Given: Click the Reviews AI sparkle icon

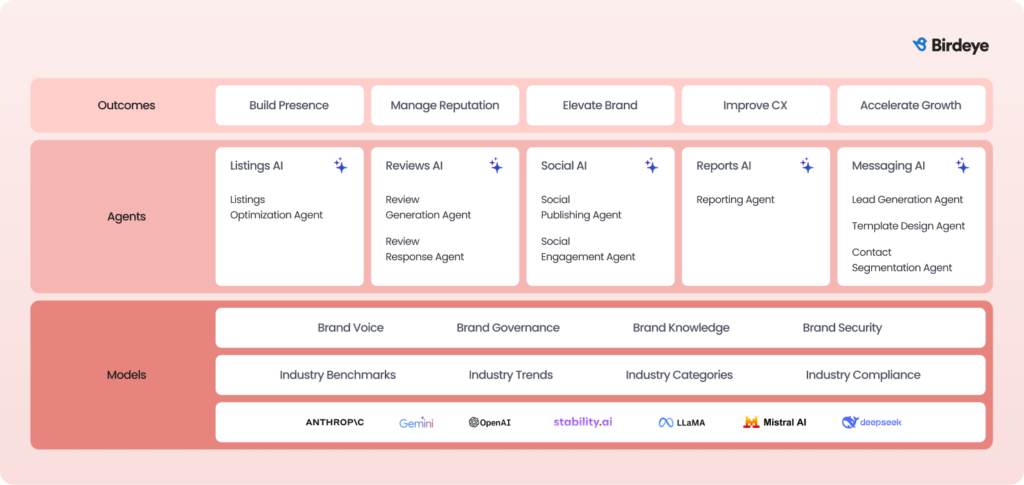Looking at the screenshot, I should pyautogui.click(x=496, y=166).
